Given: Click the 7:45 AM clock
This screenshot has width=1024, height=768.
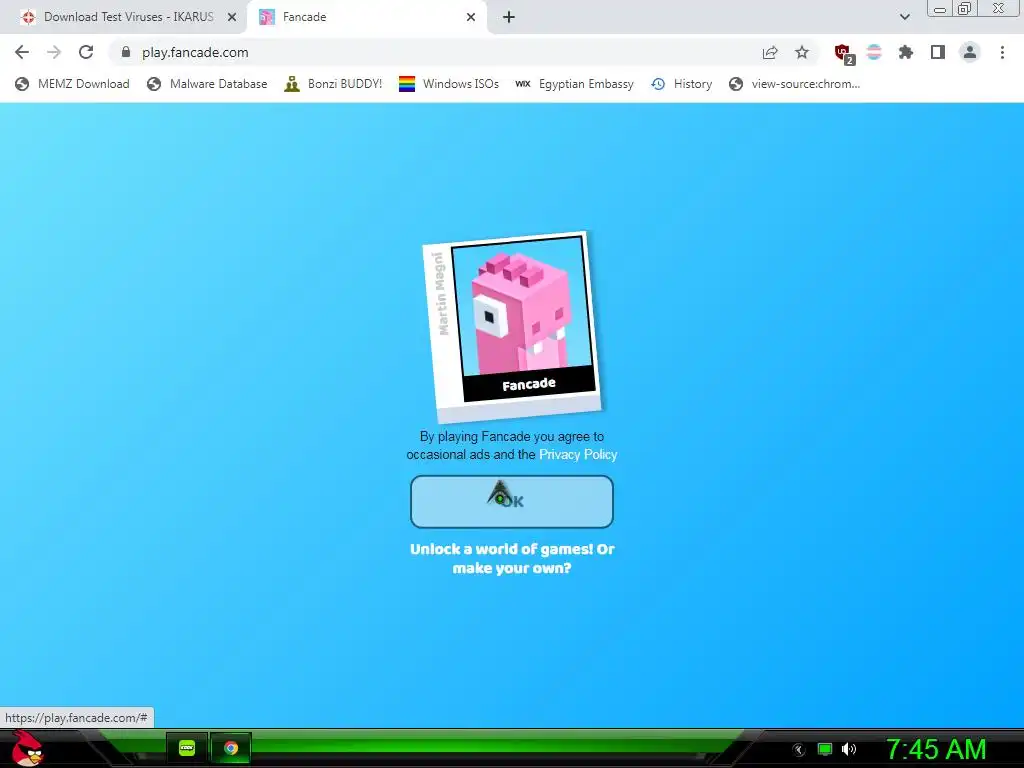Looking at the screenshot, I should pos(936,749).
